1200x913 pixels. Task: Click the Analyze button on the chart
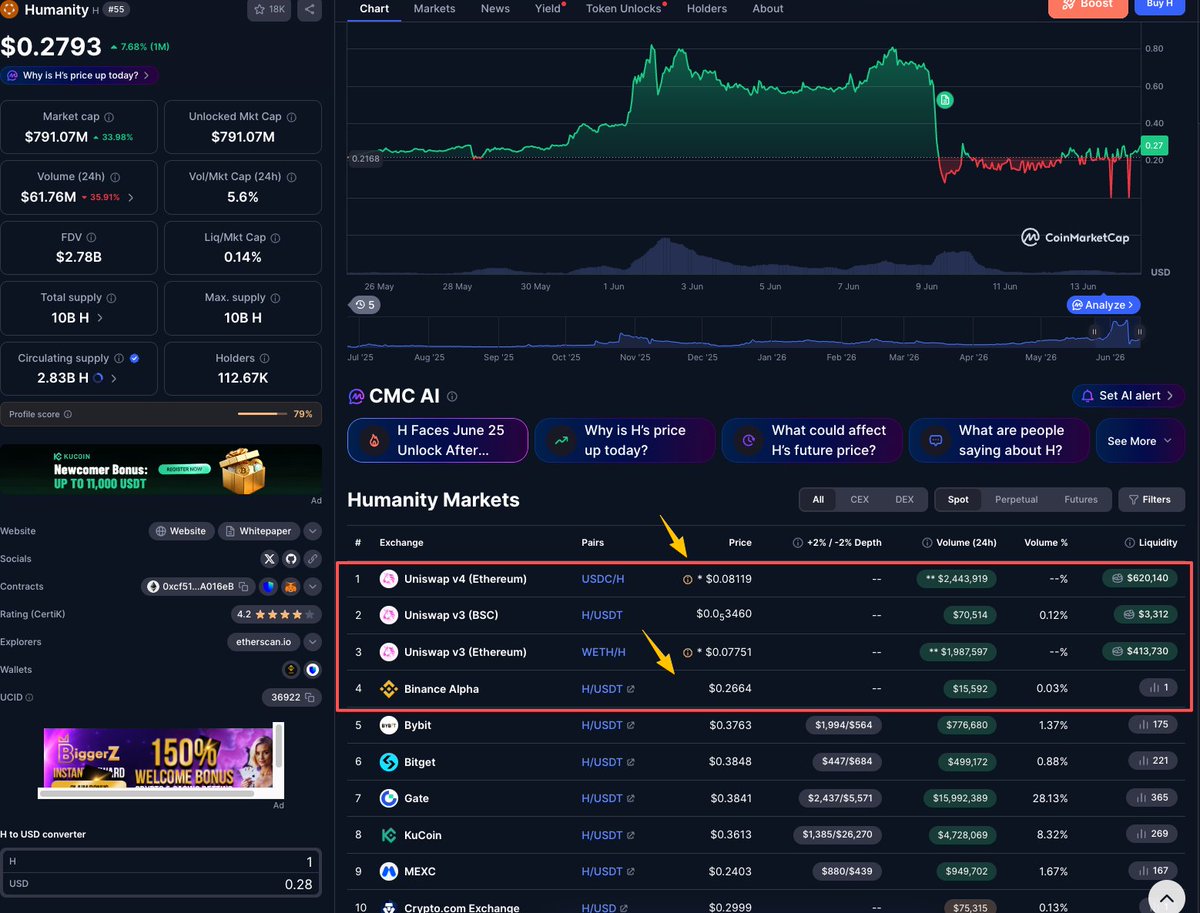[x=1103, y=305]
